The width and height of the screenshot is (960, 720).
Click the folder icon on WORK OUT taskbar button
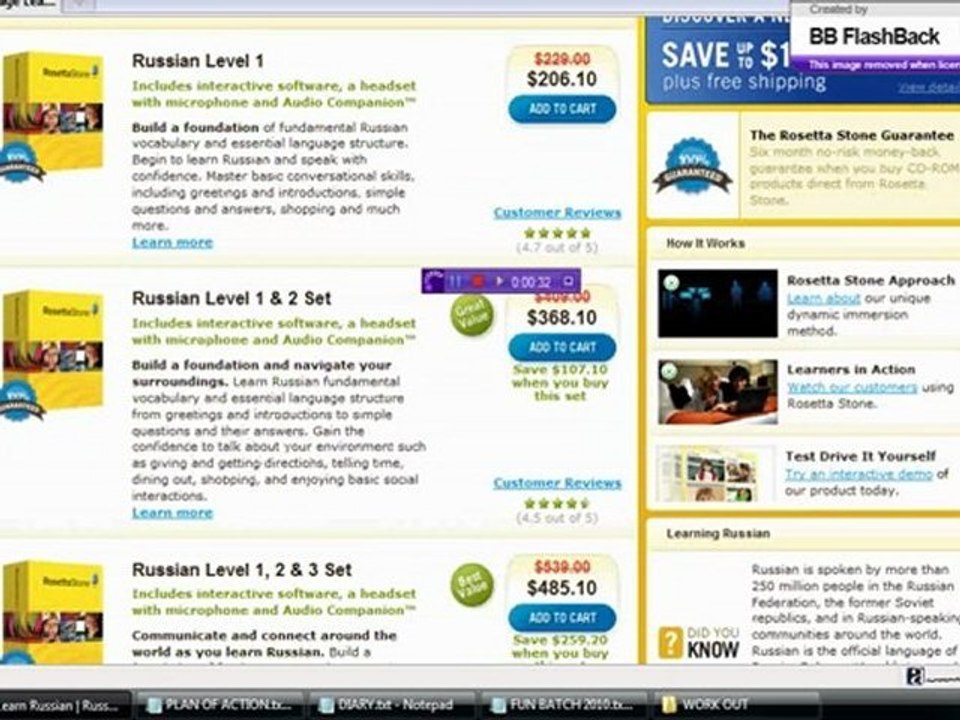[669, 705]
